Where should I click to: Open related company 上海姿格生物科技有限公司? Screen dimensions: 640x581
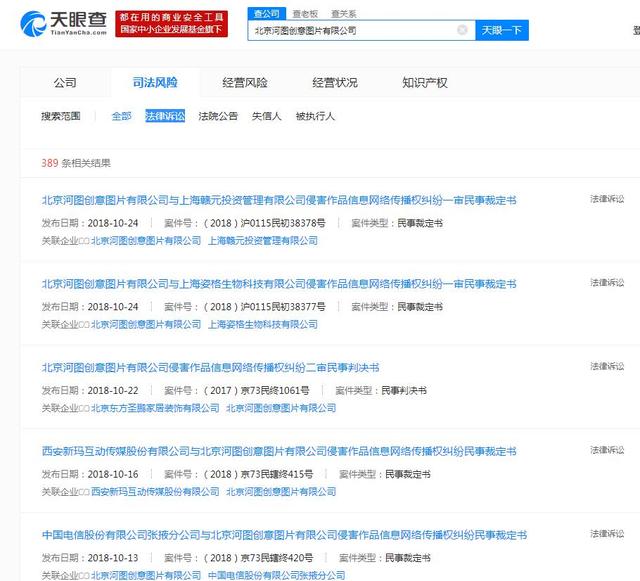[x=262, y=325]
